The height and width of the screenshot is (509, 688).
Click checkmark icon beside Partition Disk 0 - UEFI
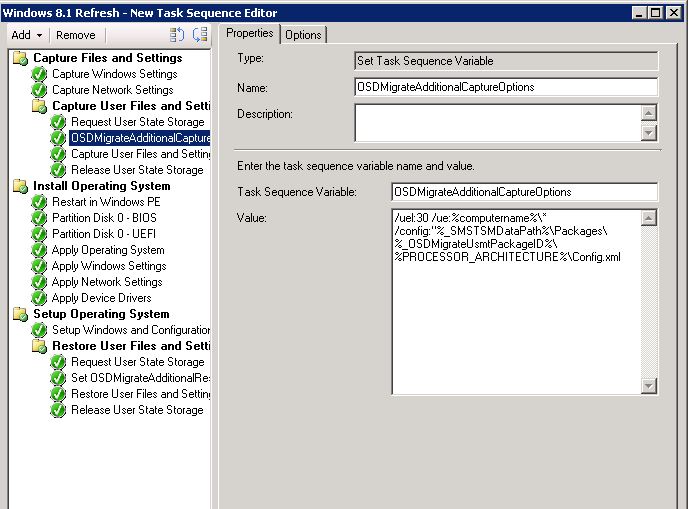(39, 234)
